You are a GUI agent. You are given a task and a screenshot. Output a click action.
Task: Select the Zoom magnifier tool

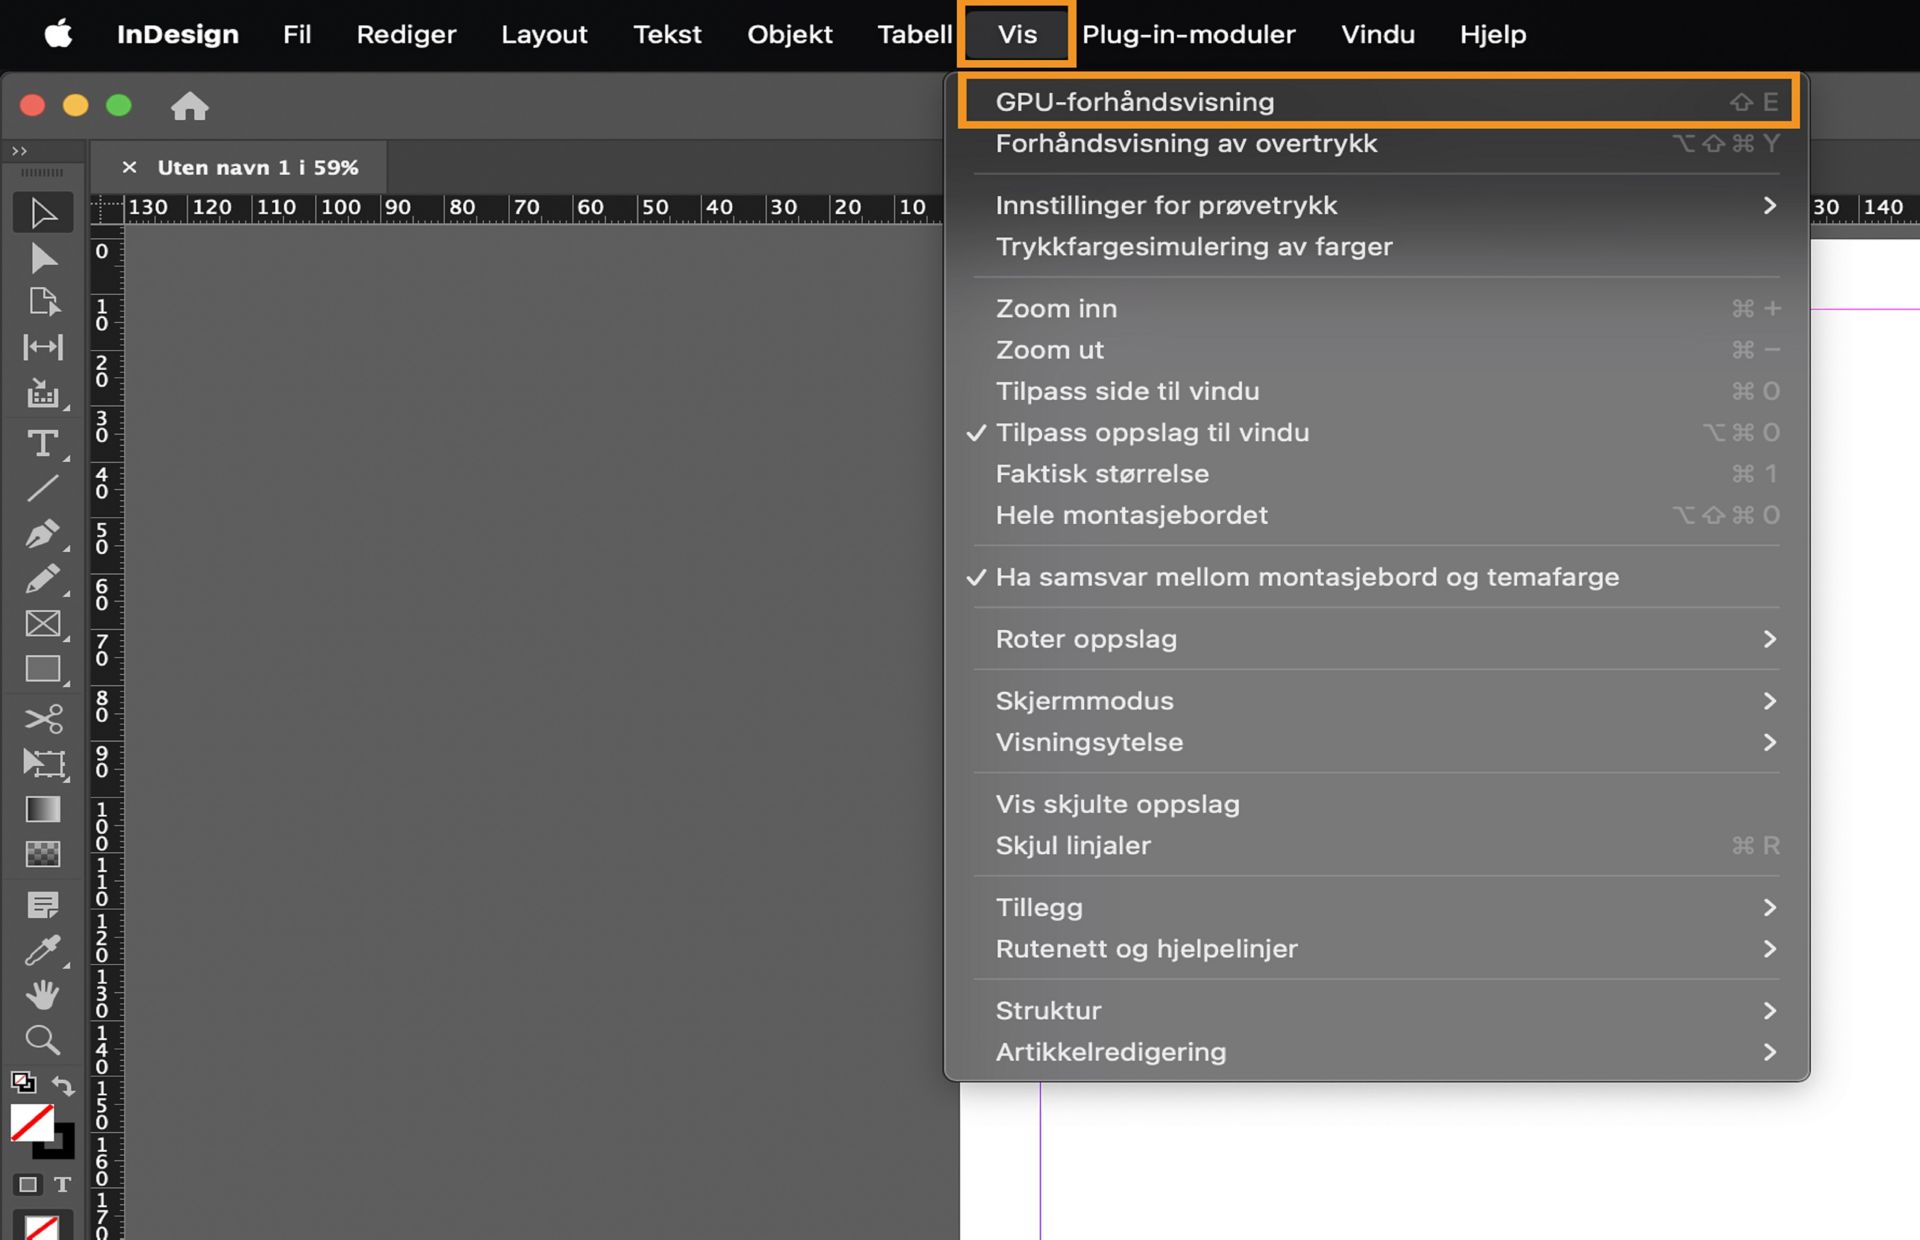(x=42, y=1040)
